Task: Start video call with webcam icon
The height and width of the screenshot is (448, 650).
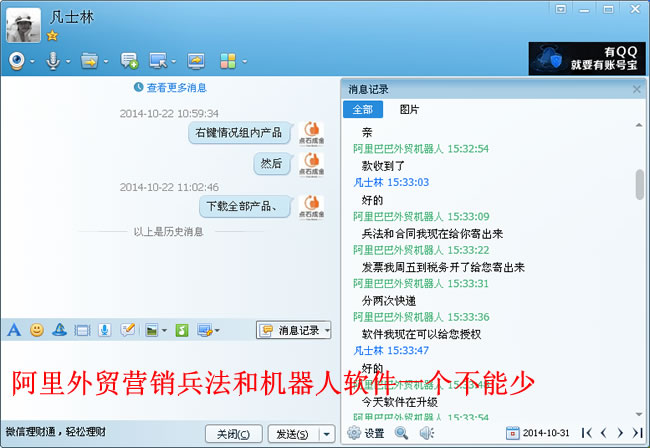Action: pos(17,61)
